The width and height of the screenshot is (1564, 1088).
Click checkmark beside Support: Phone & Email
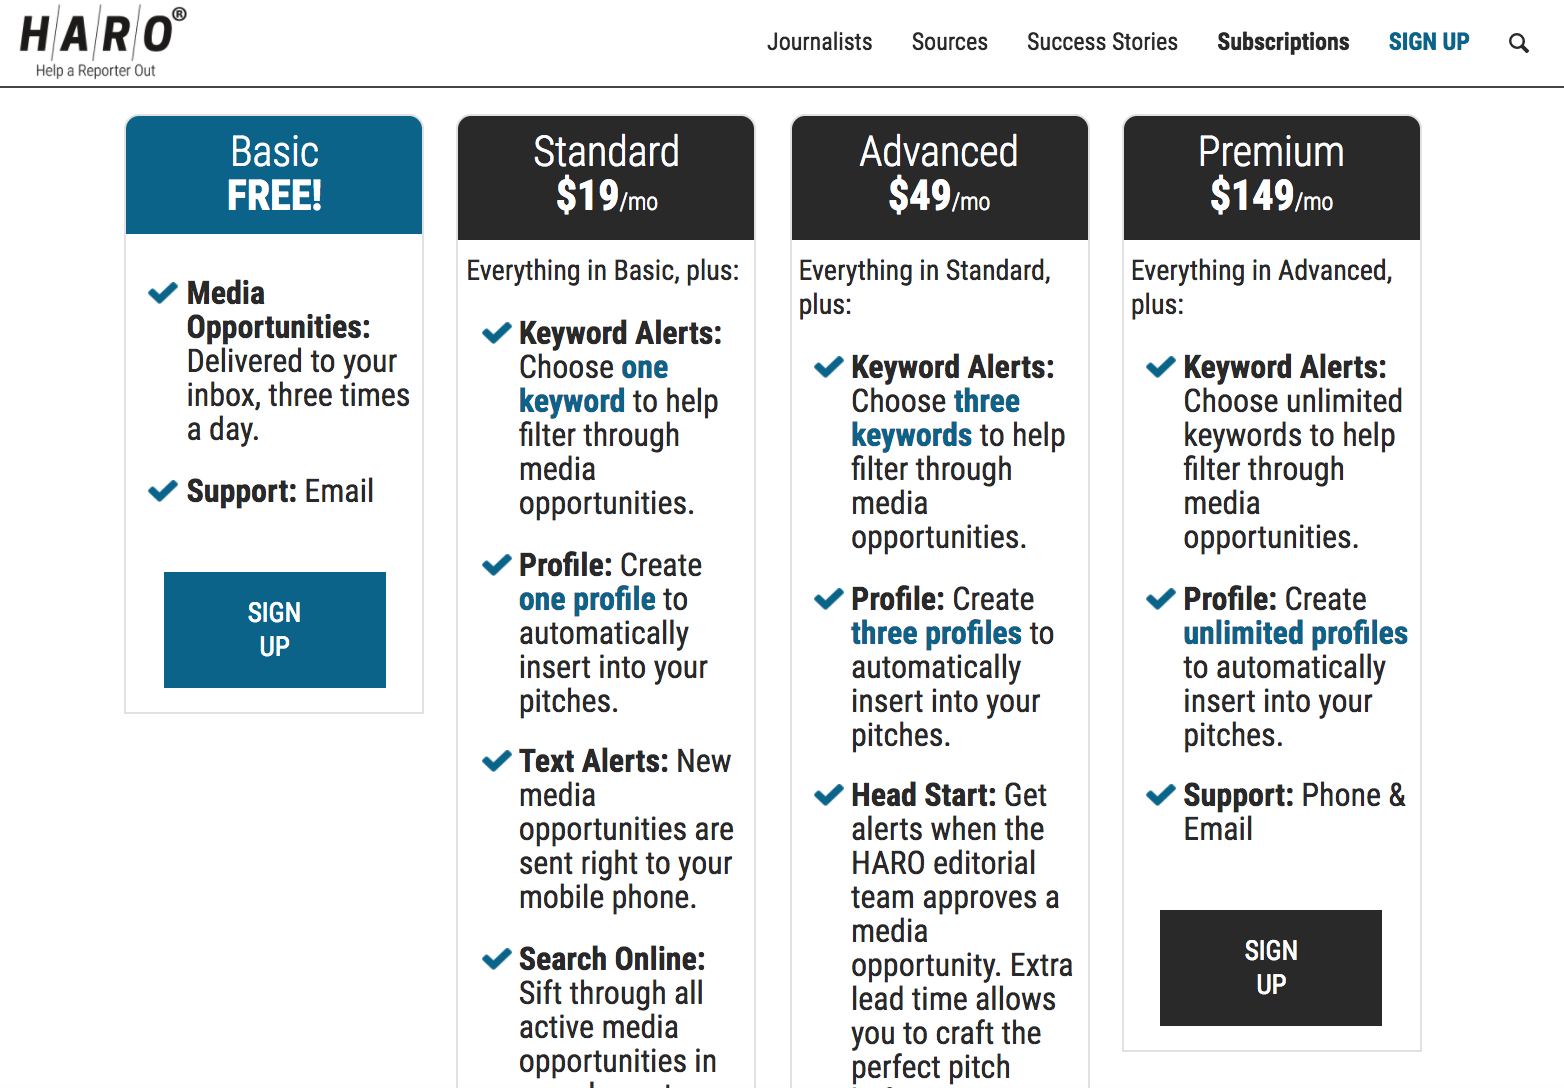tap(1161, 795)
